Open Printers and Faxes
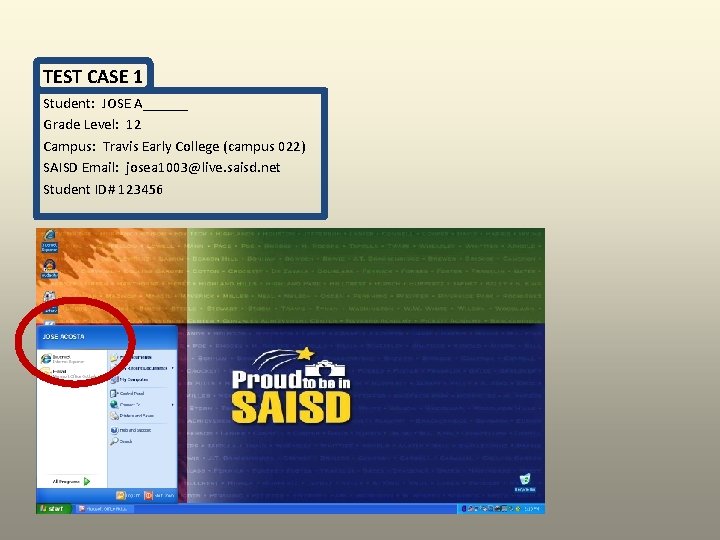The width and height of the screenshot is (720, 540). pos(132,416)
